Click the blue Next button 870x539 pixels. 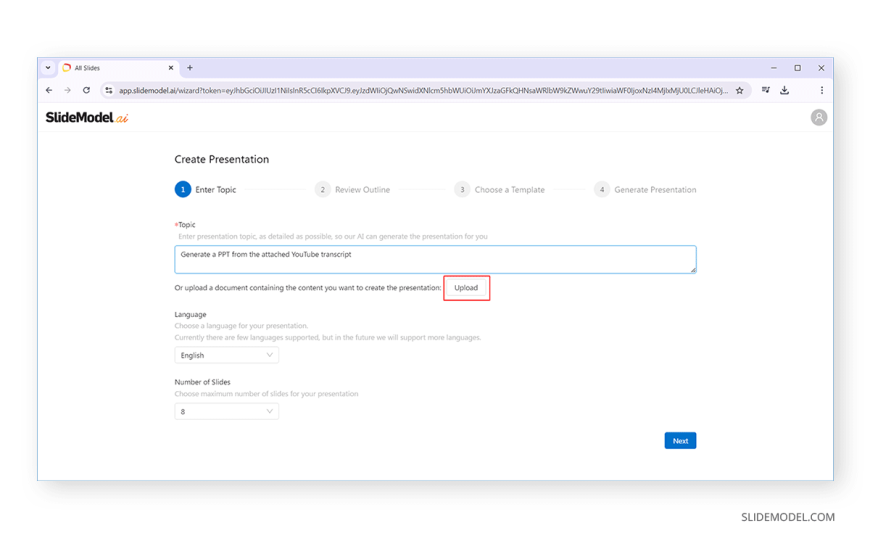click(680, 441)
